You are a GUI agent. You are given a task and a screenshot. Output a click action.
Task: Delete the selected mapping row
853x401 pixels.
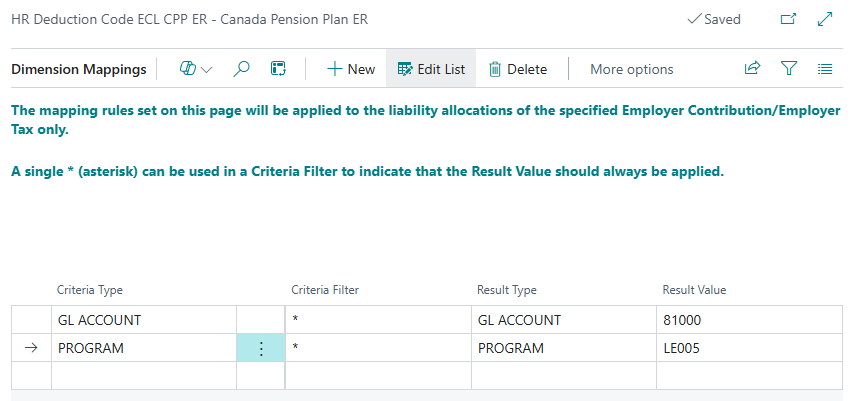tap(517, 69)
